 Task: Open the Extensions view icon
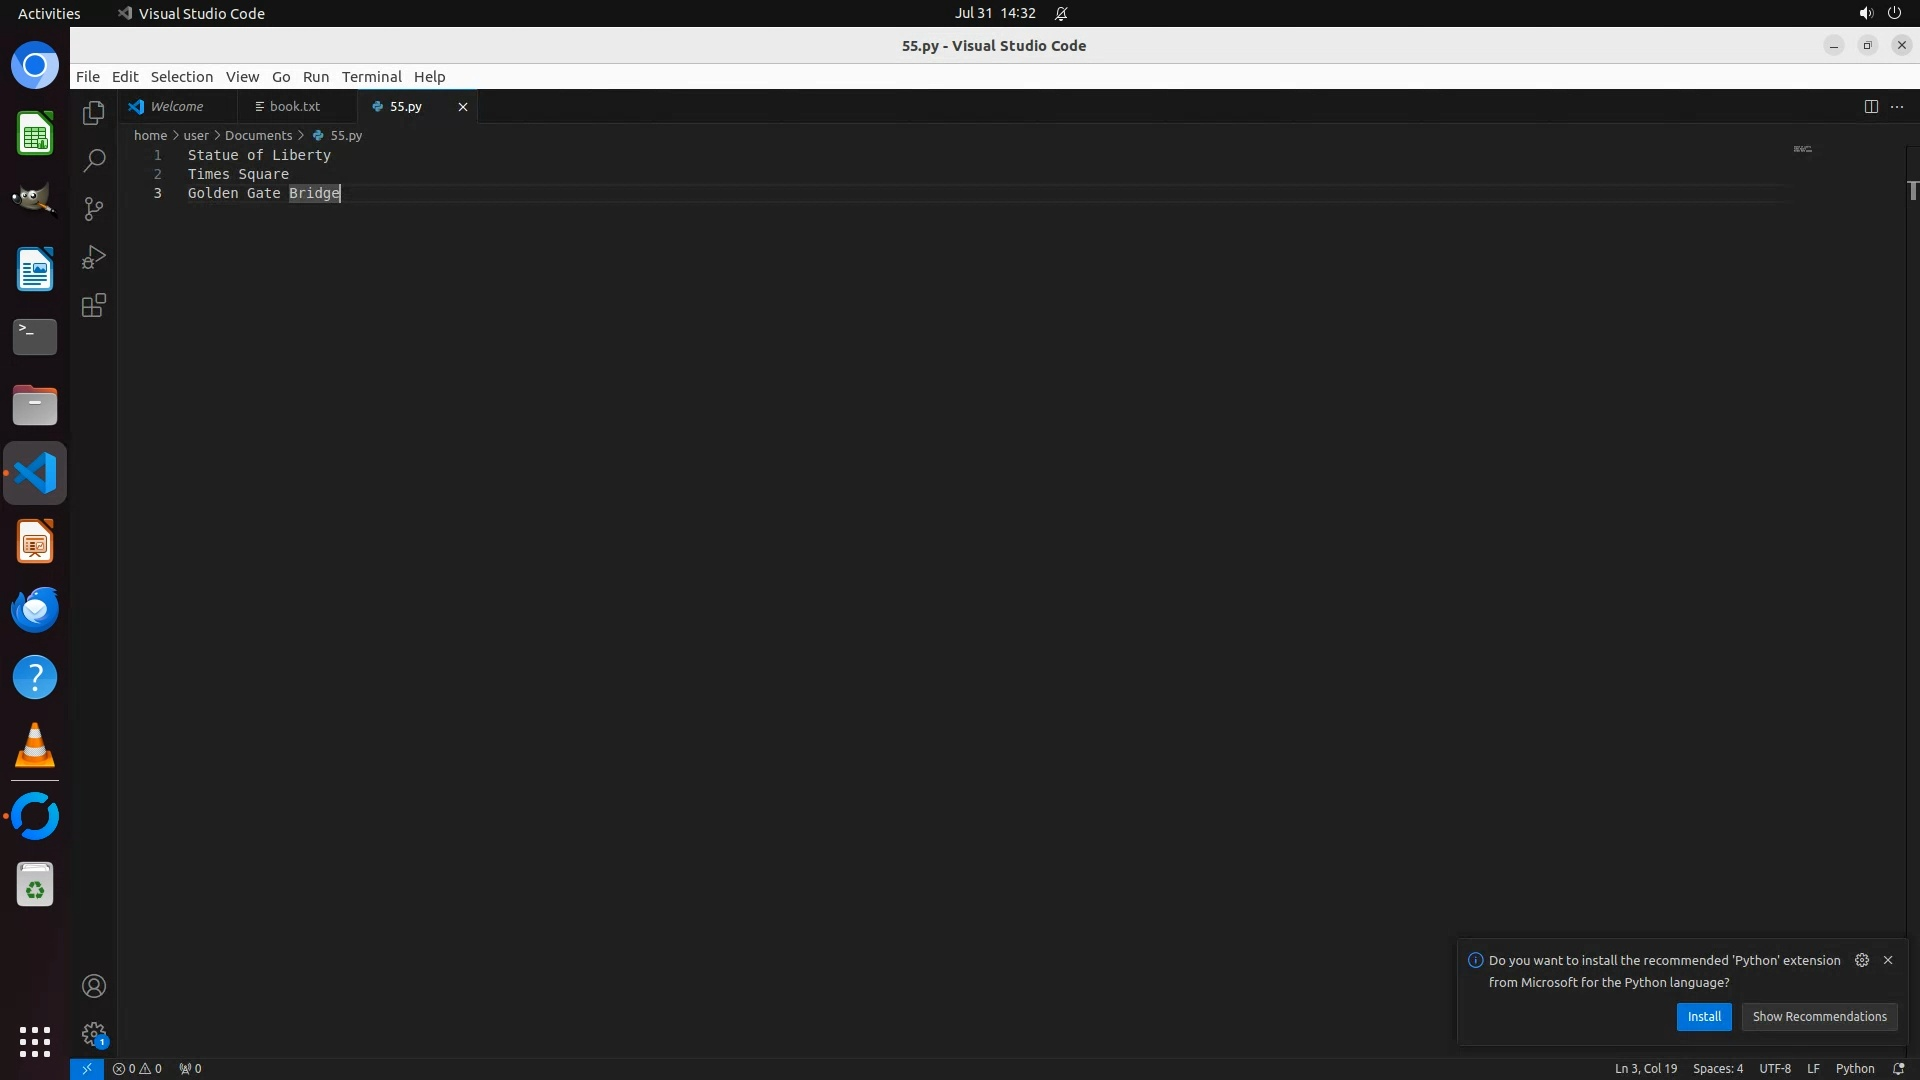pyautogui.click(x=94, y=305)
